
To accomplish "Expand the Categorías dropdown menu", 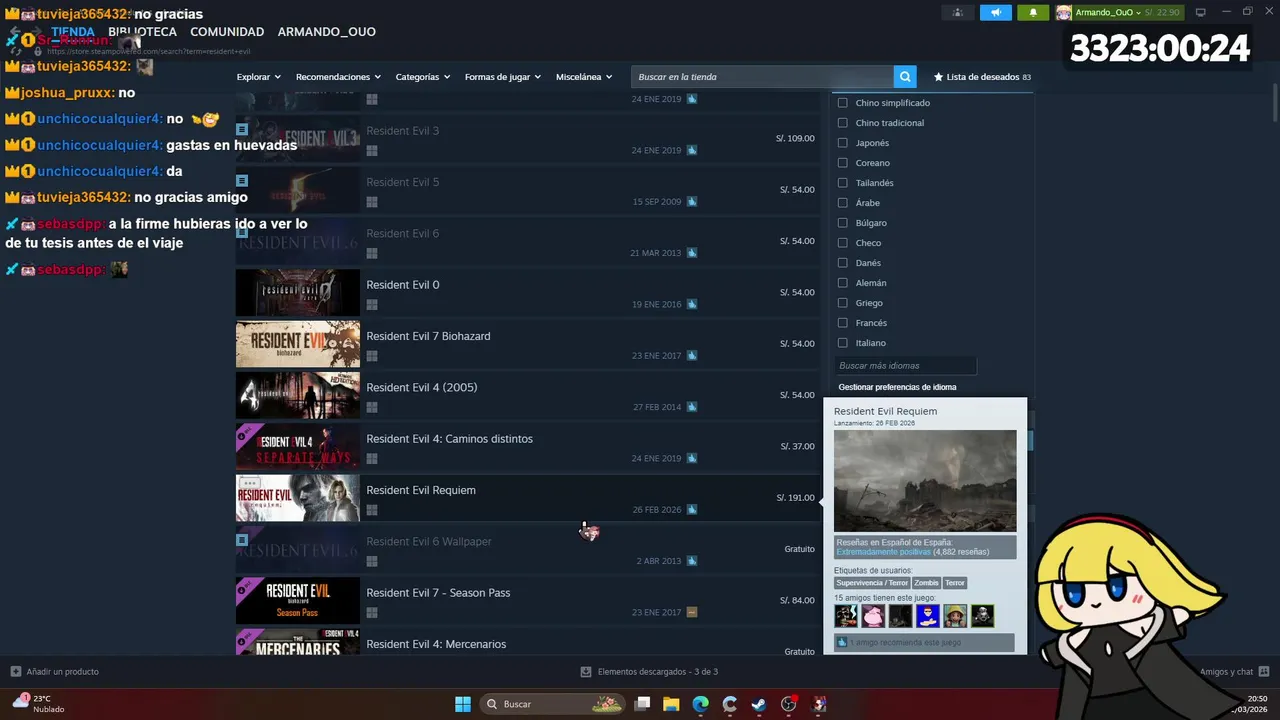I will [x=422, y=77].
